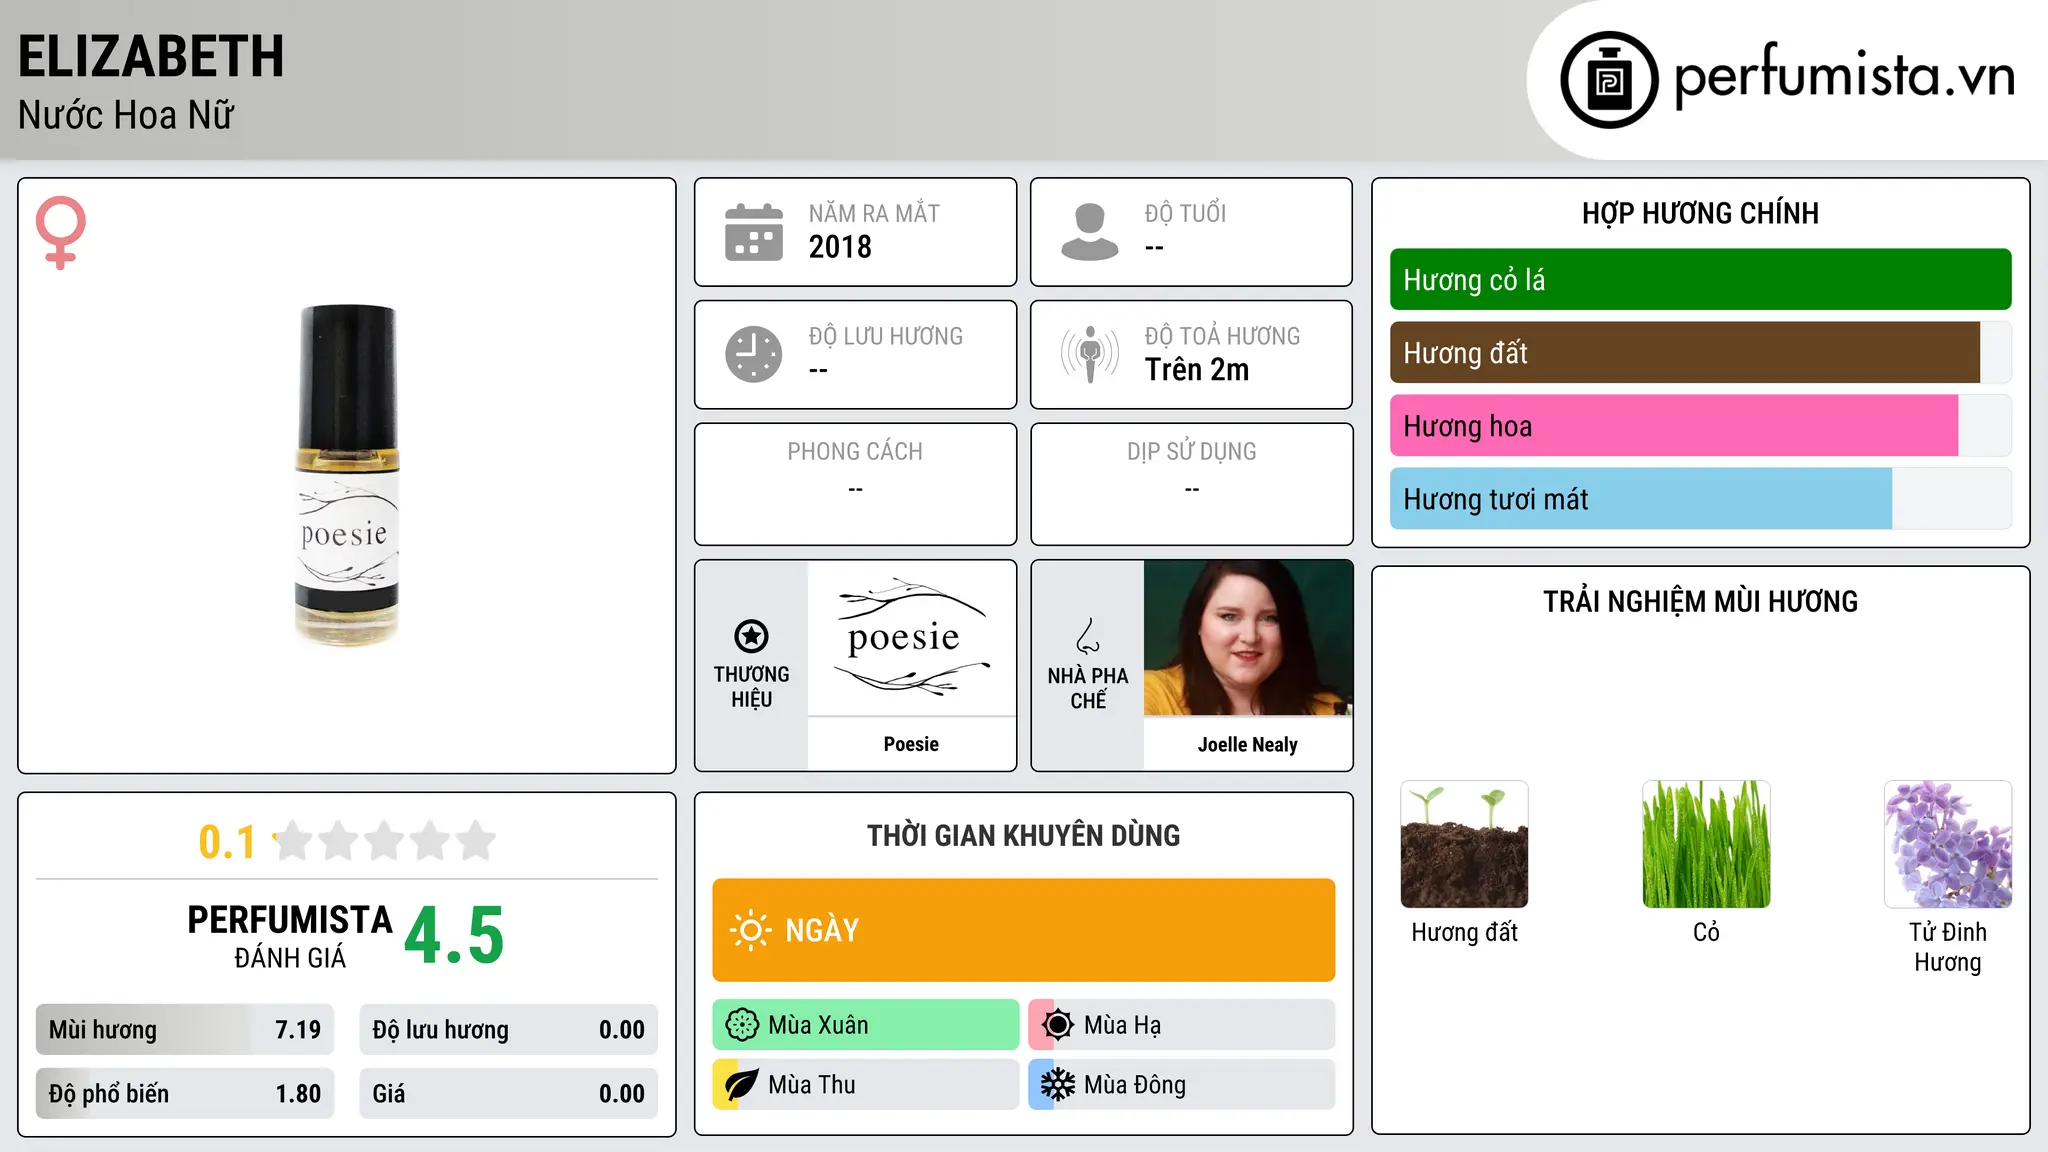2048x1152 pixels.
Task: Click the Dịp Sử Dụng heading
Action: pos(1192,452)
